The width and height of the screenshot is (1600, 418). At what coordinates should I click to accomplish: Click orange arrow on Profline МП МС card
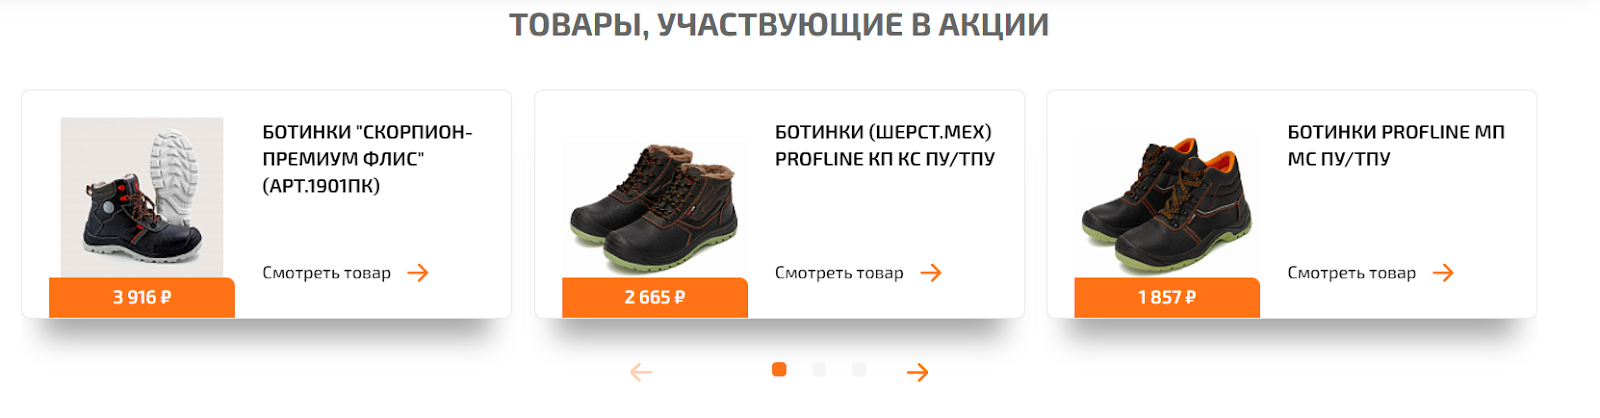1443,273
